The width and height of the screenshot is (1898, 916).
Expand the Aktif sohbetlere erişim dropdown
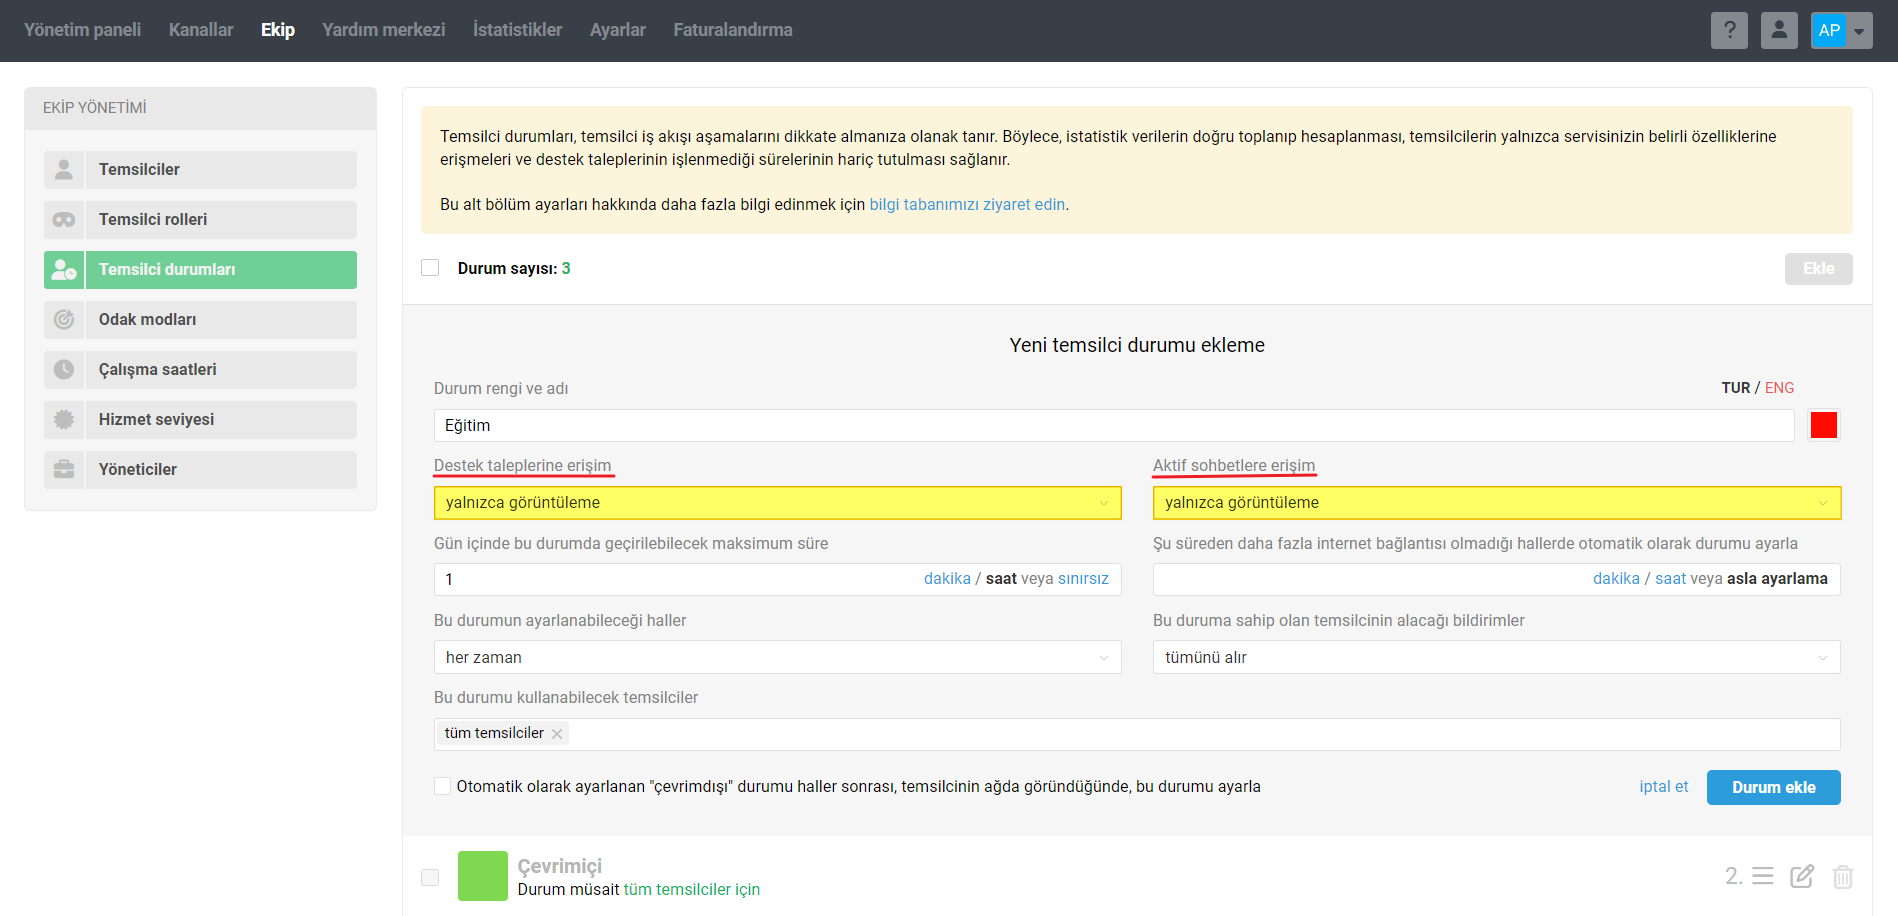[1496, 503]
